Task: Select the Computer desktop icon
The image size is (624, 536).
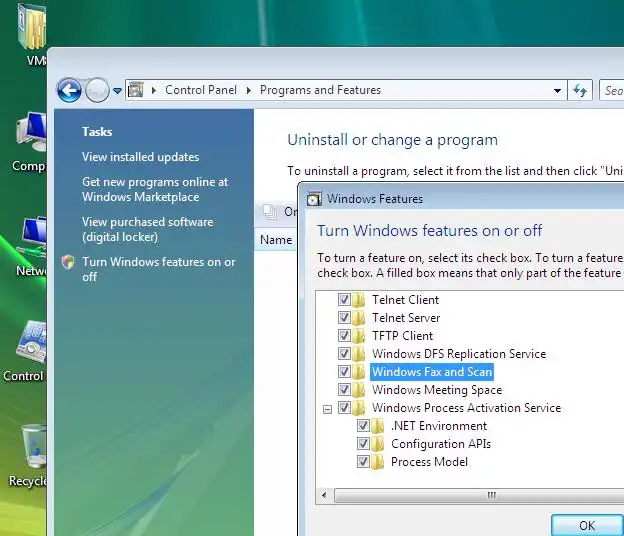Action: point(30,142)
